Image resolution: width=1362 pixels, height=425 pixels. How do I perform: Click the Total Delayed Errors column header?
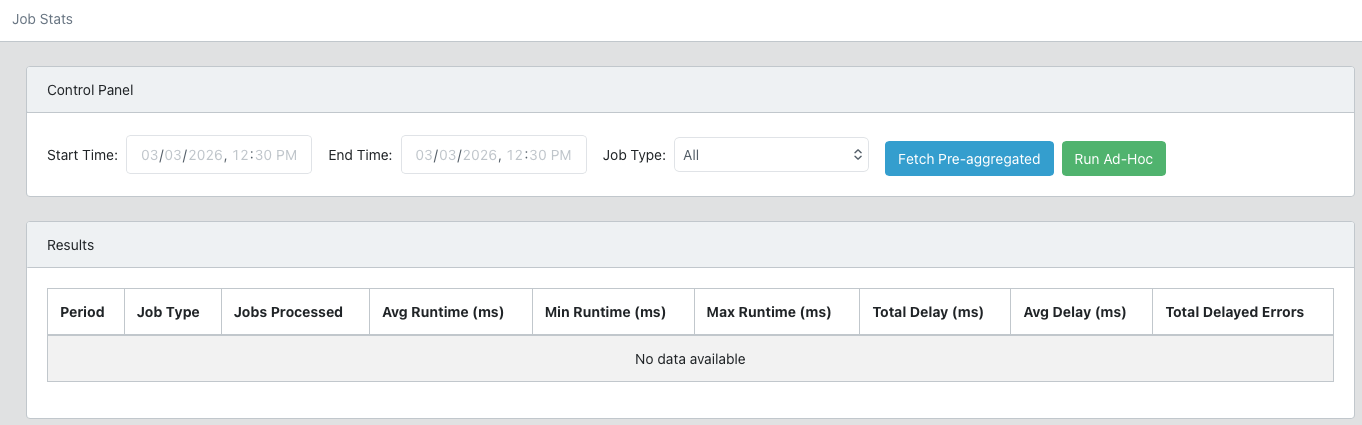(1234, 312)
